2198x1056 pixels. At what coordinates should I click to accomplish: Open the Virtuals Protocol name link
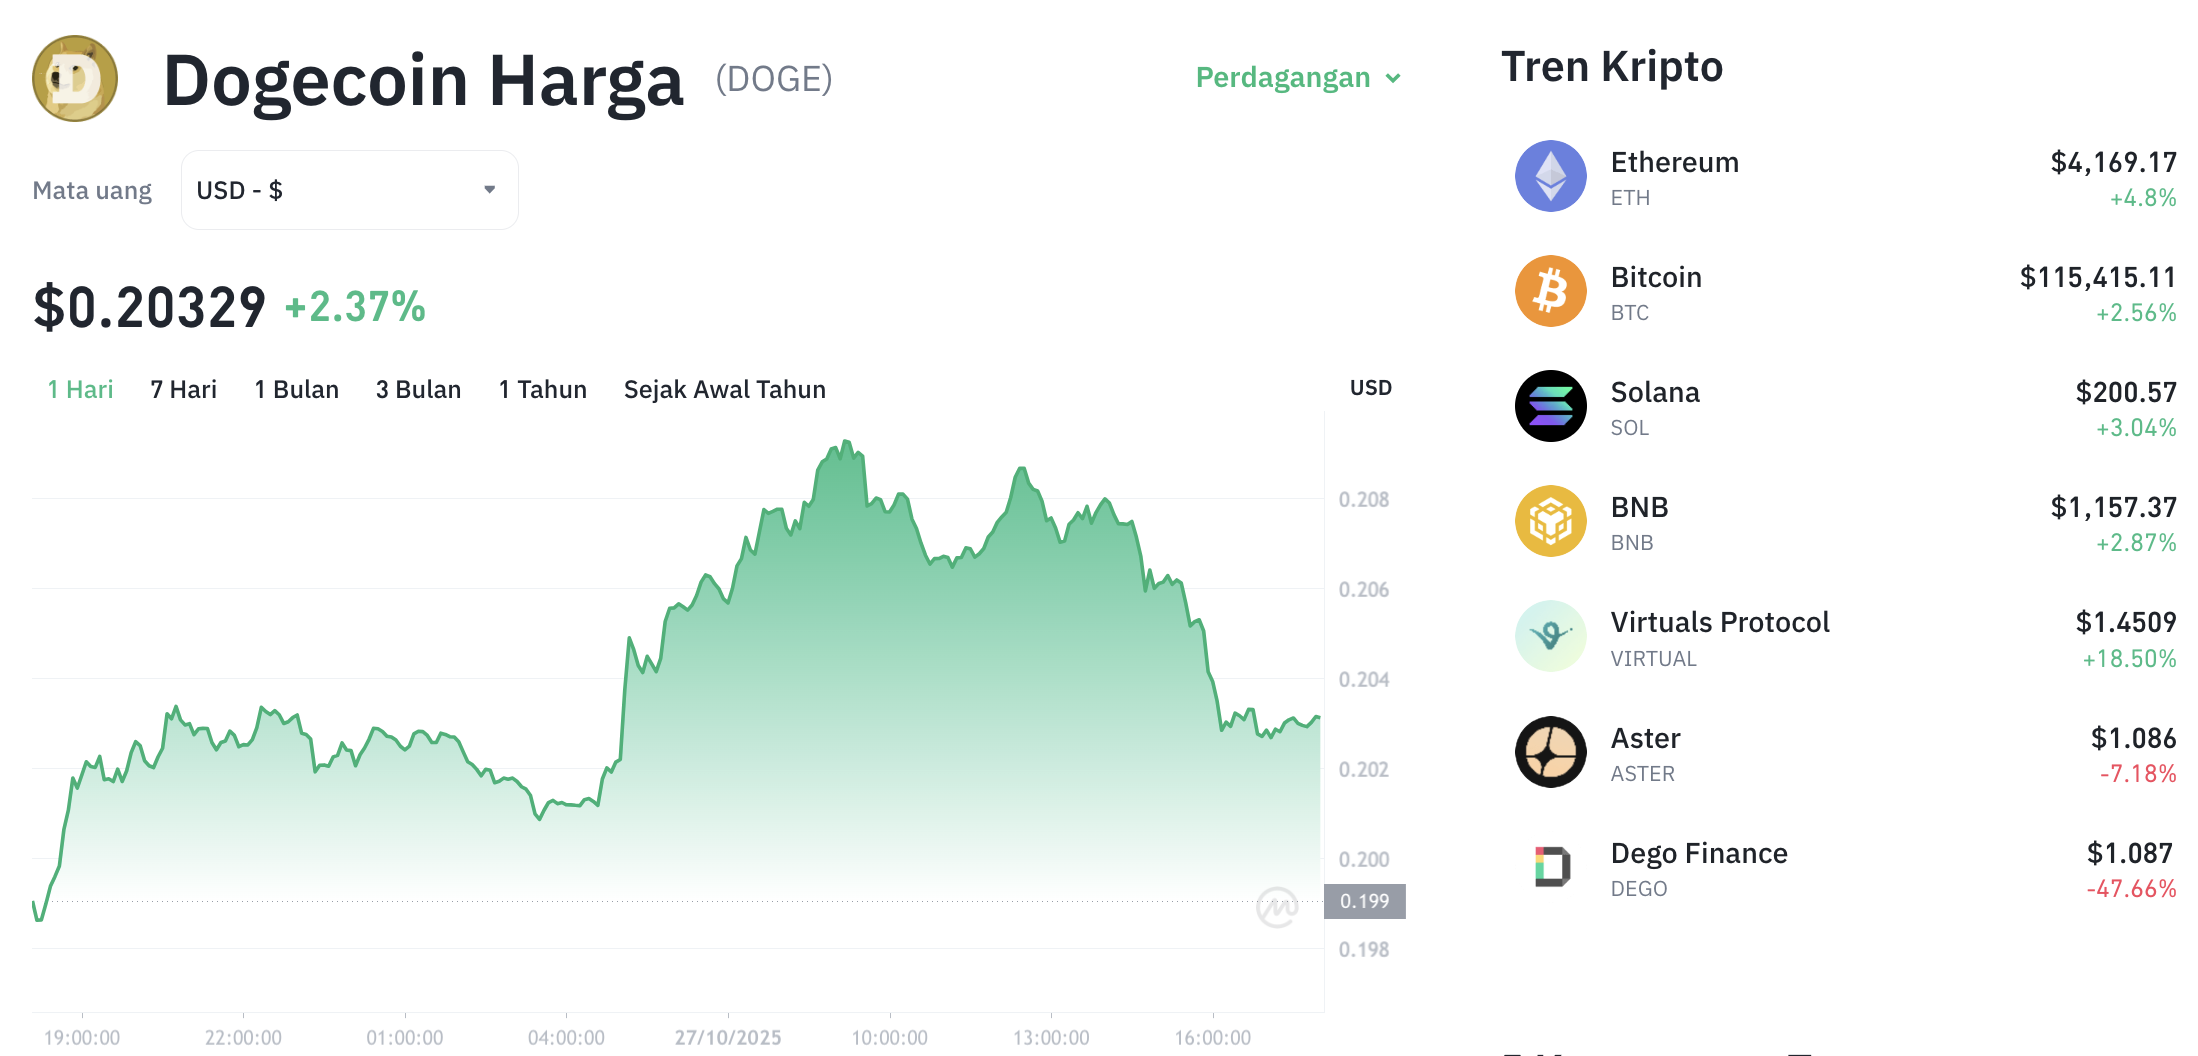[x=1719, y=622]
